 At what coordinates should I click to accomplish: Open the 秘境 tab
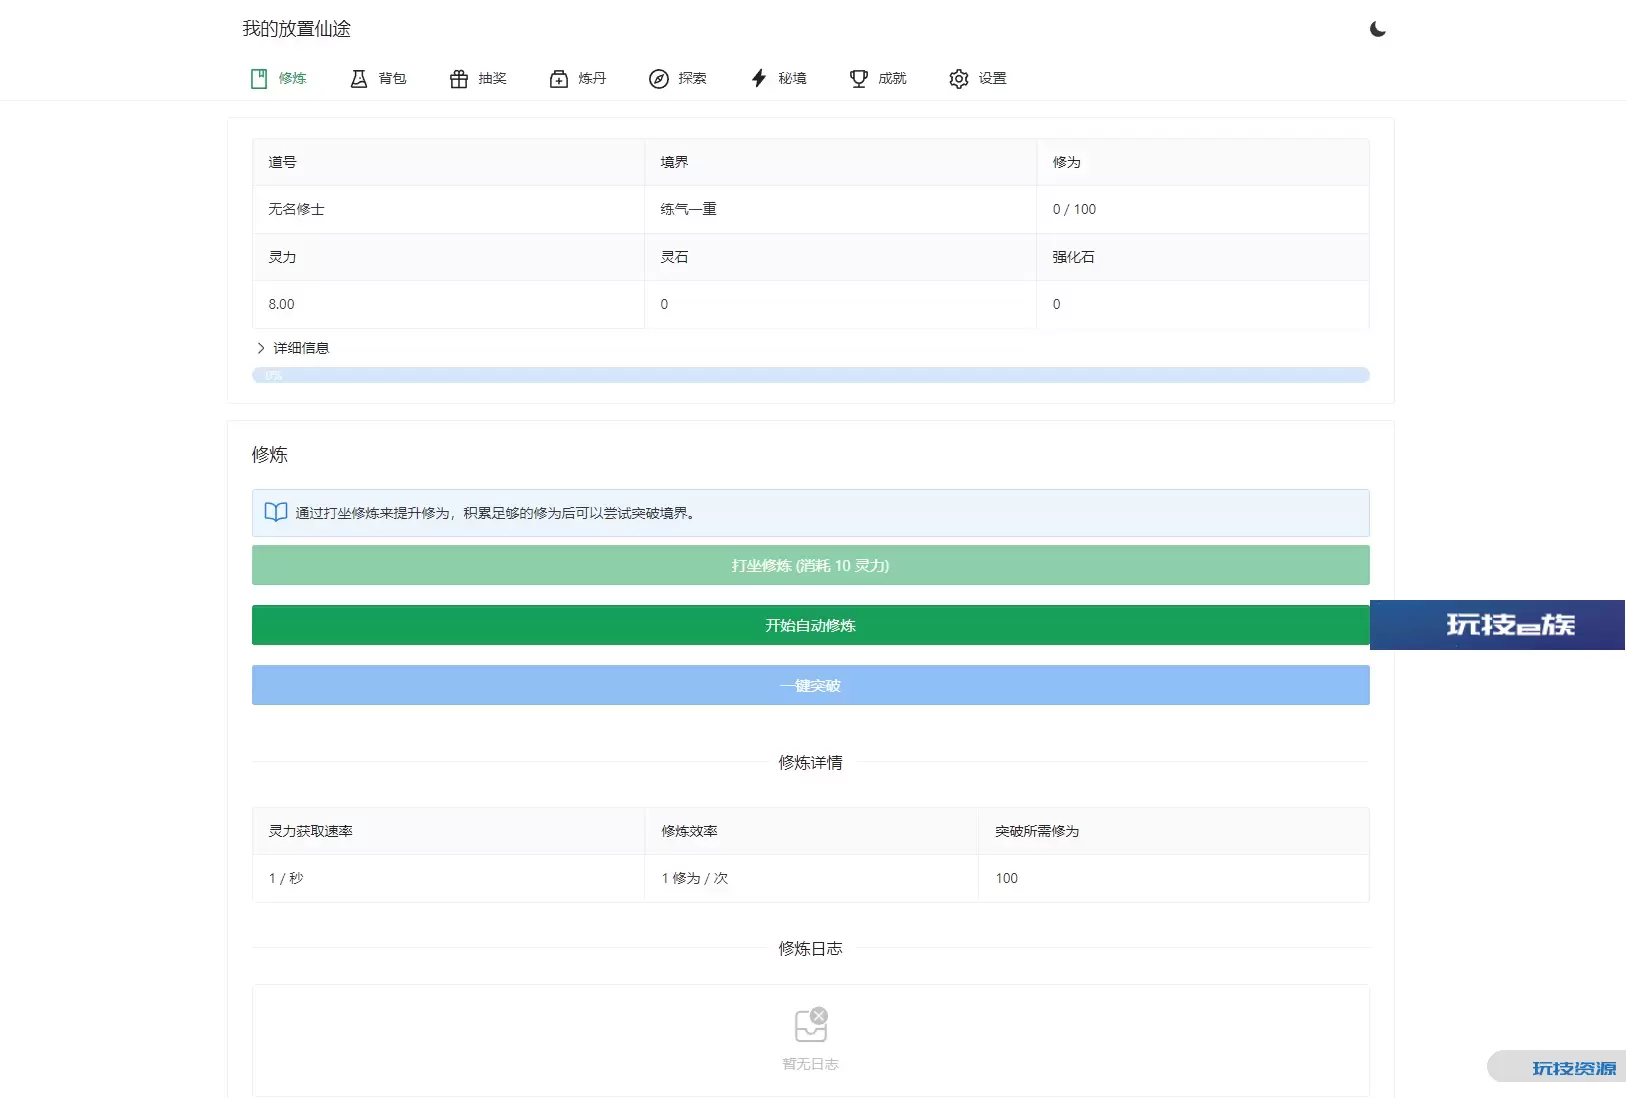tap(778, 78)
